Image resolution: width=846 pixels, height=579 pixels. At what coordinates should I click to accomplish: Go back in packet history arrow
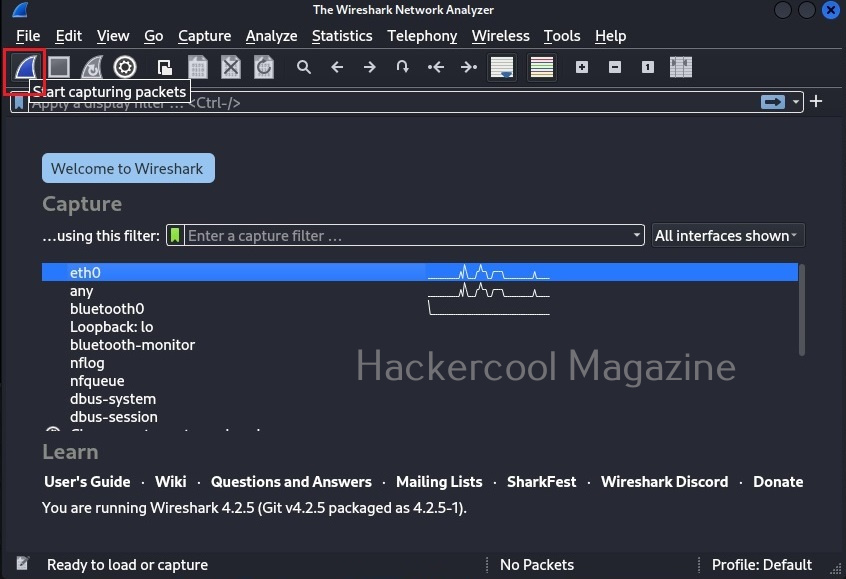[x=337, y=67]
